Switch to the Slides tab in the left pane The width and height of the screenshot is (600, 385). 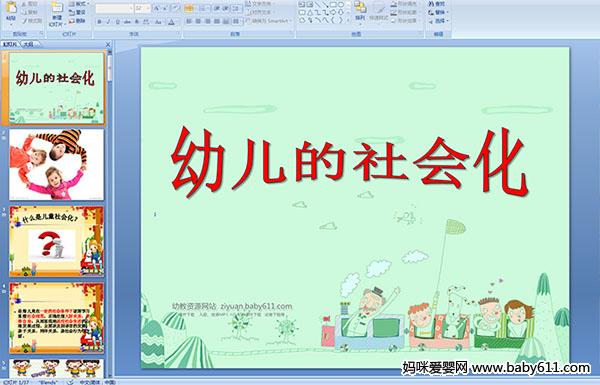pos(10,44)
